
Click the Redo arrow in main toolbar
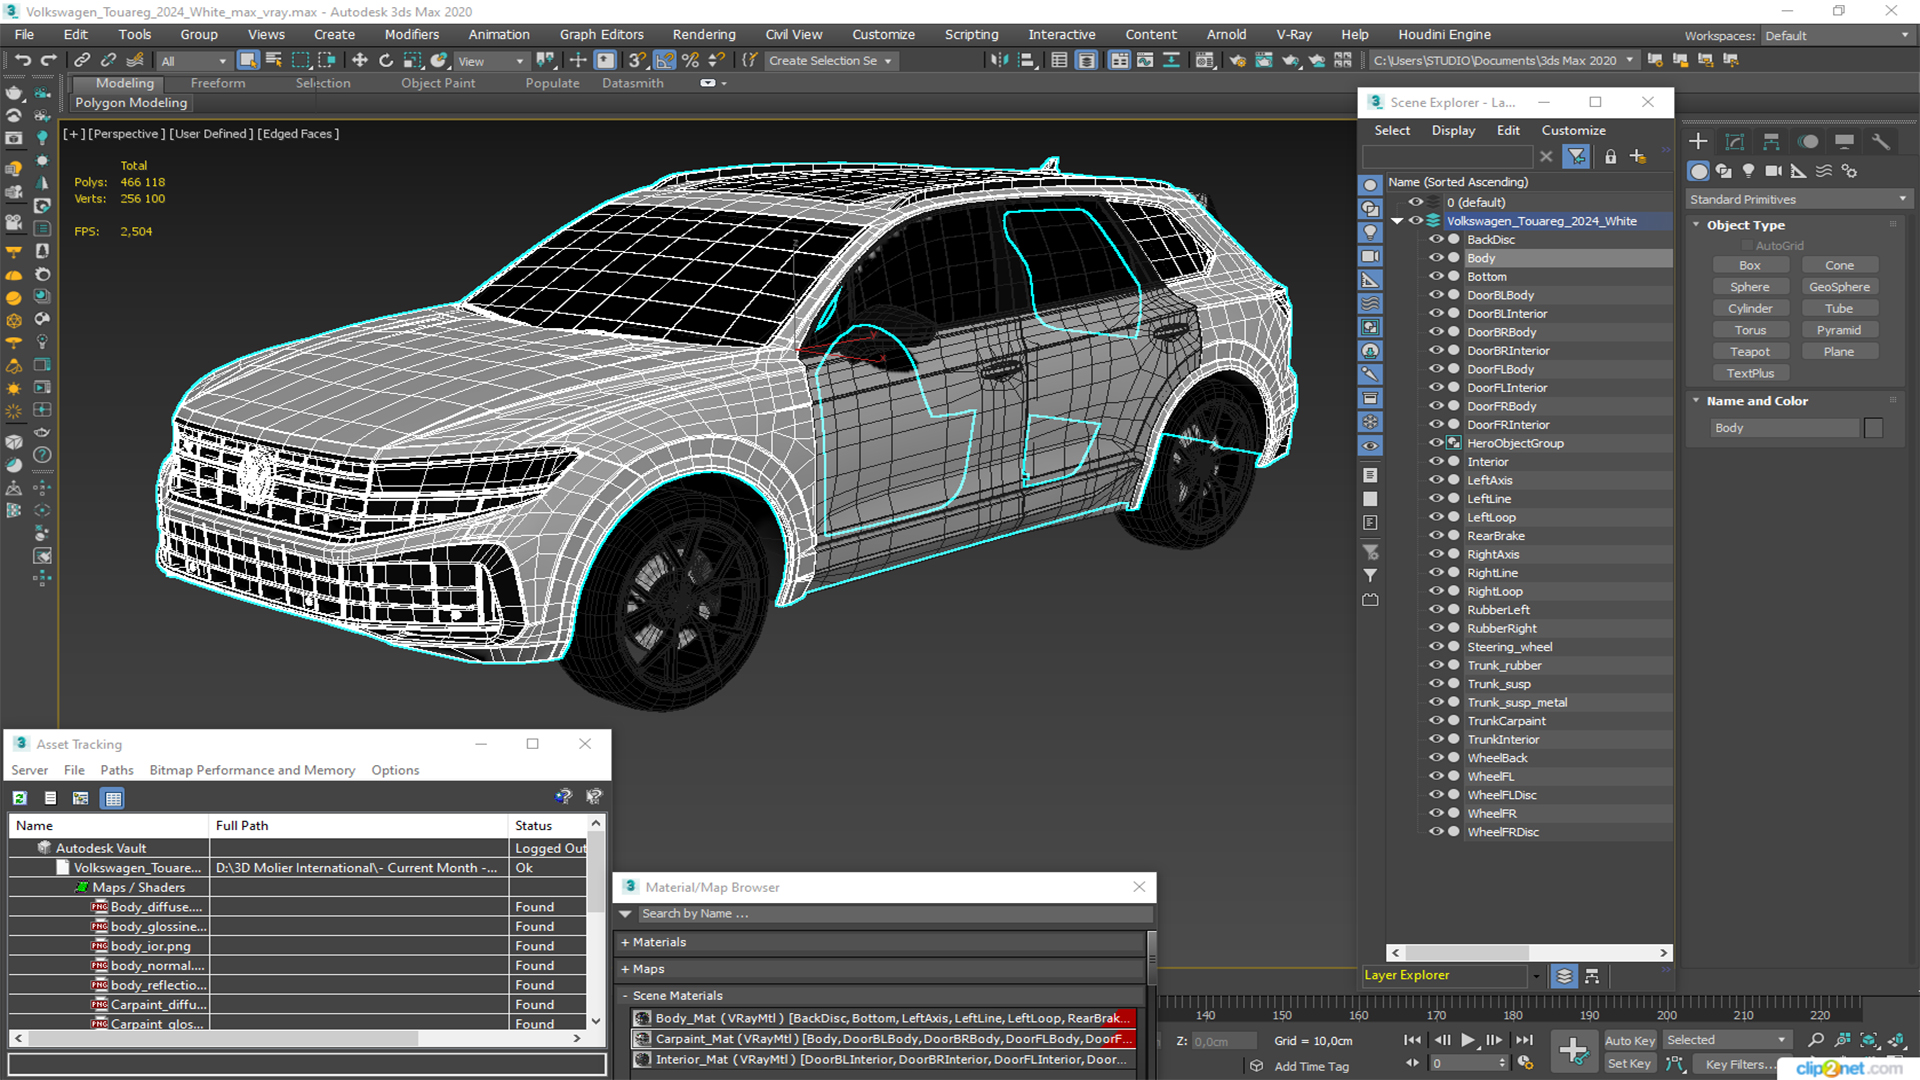pos(48,61)
